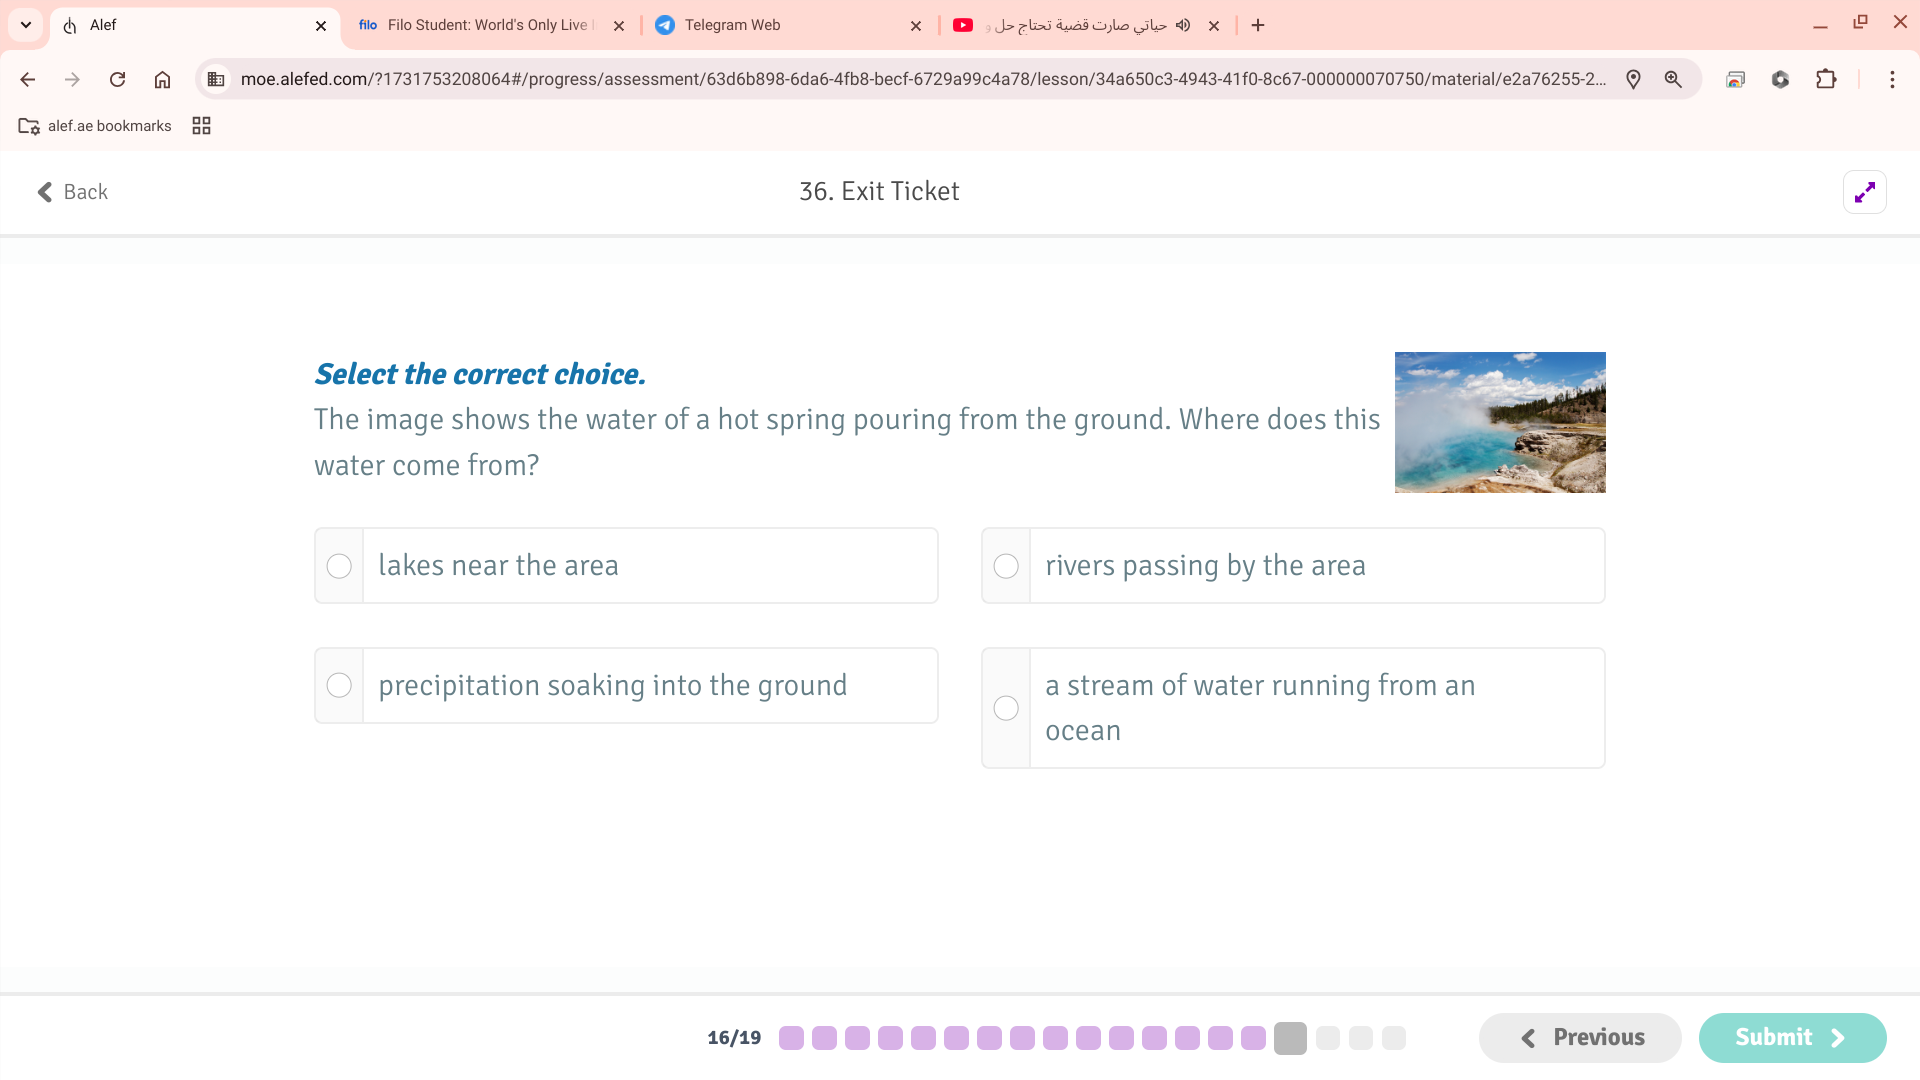Viewport: 1920px width, 1080px height.
Task: Click the fullscreen expand icon
Action: [x=1864, y=192]
